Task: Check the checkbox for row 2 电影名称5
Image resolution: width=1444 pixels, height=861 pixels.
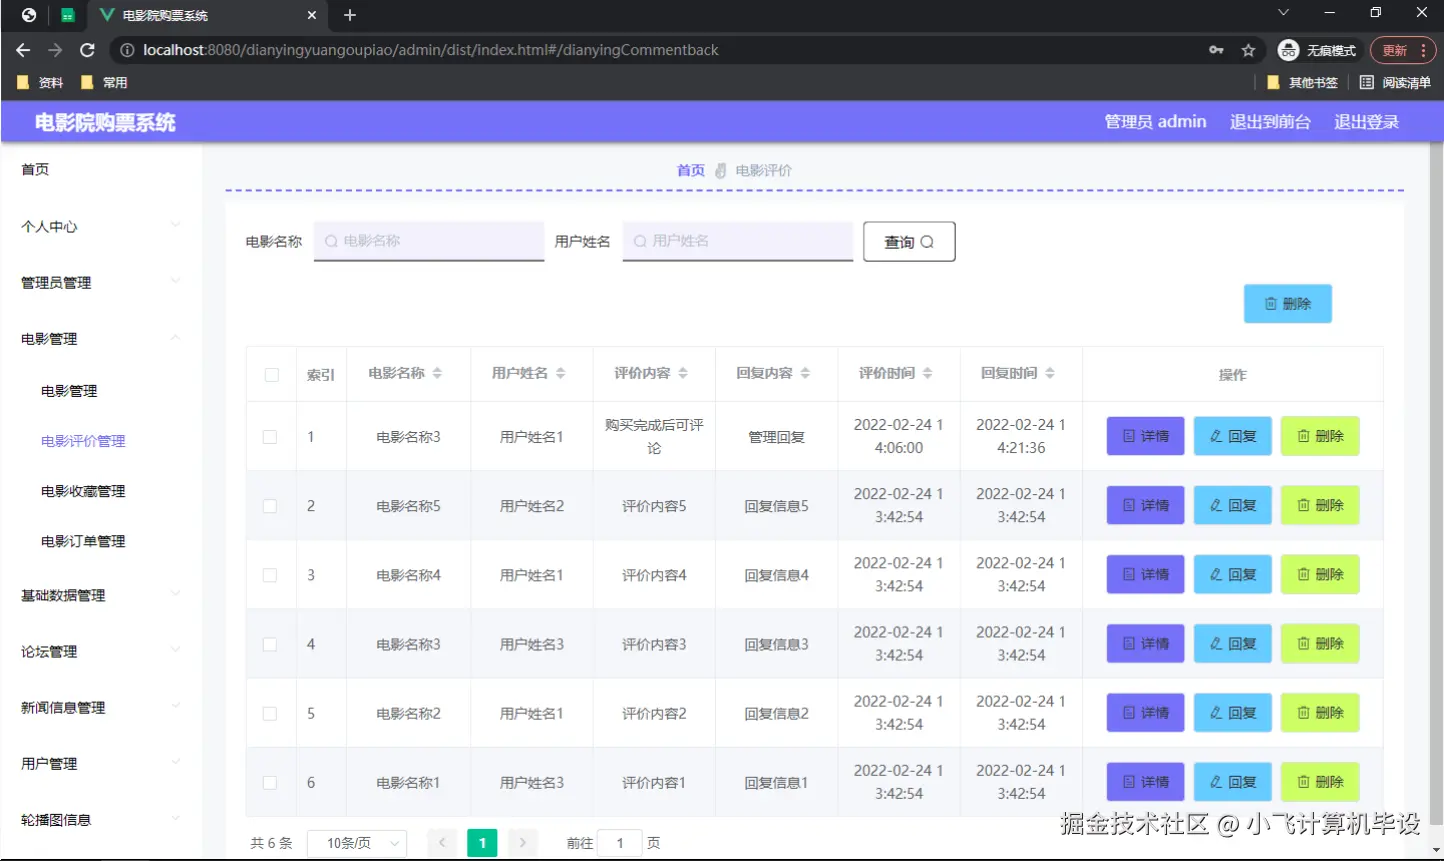Action: click(270, 506)
